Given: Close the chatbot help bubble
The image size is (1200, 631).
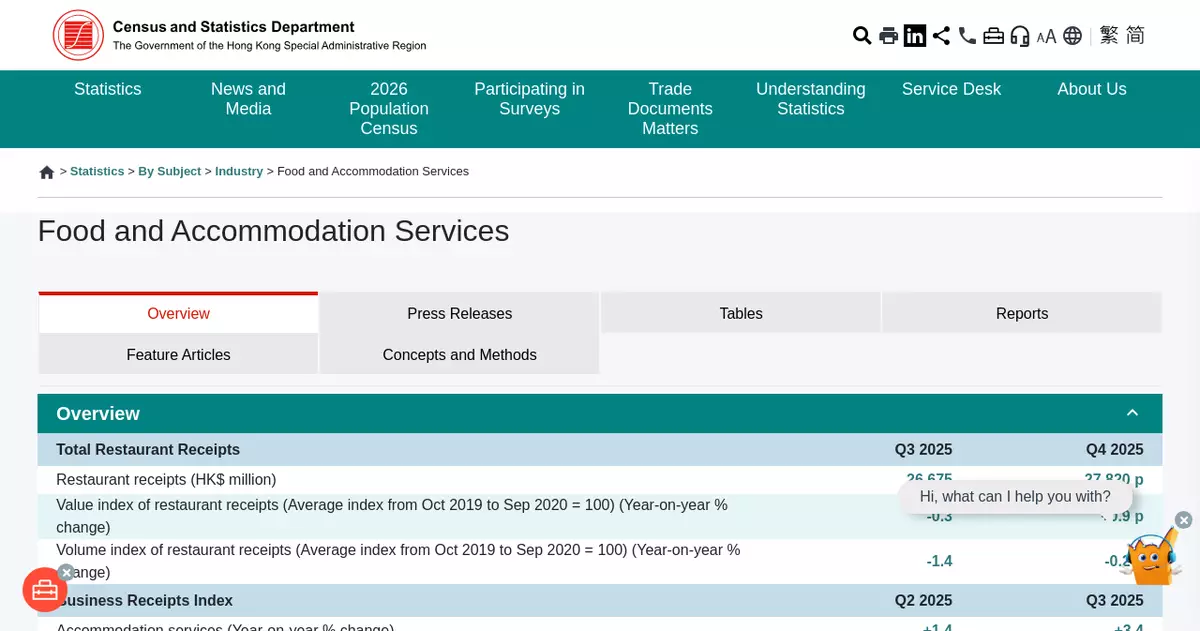Looking at the screenshot, I should tap(1183, 520).
